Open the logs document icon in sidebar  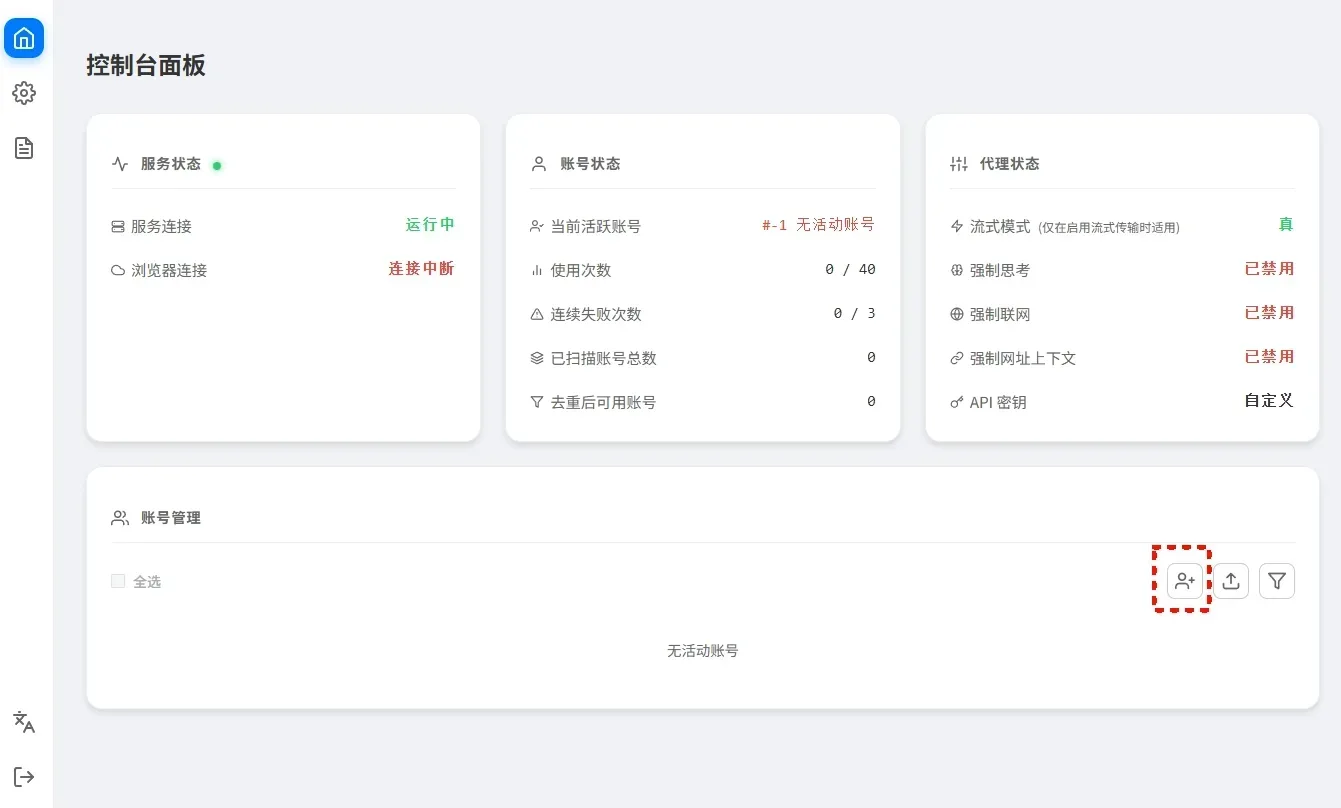[x=24, y=148]
